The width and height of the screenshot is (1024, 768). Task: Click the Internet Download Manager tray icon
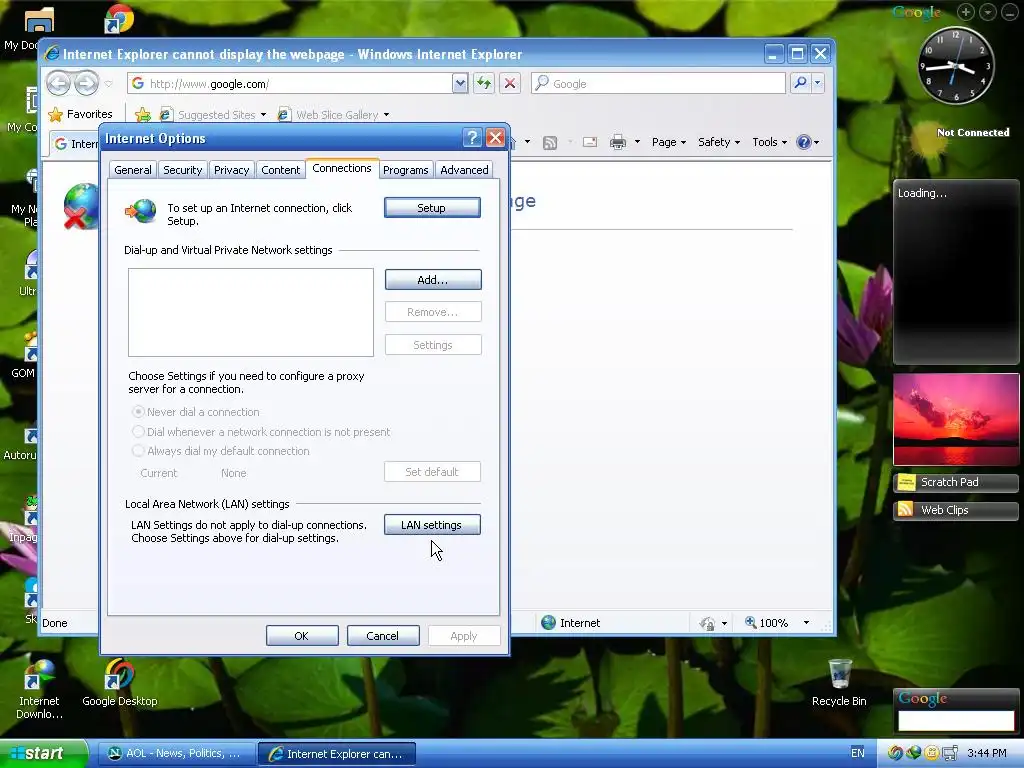[914, 753]
